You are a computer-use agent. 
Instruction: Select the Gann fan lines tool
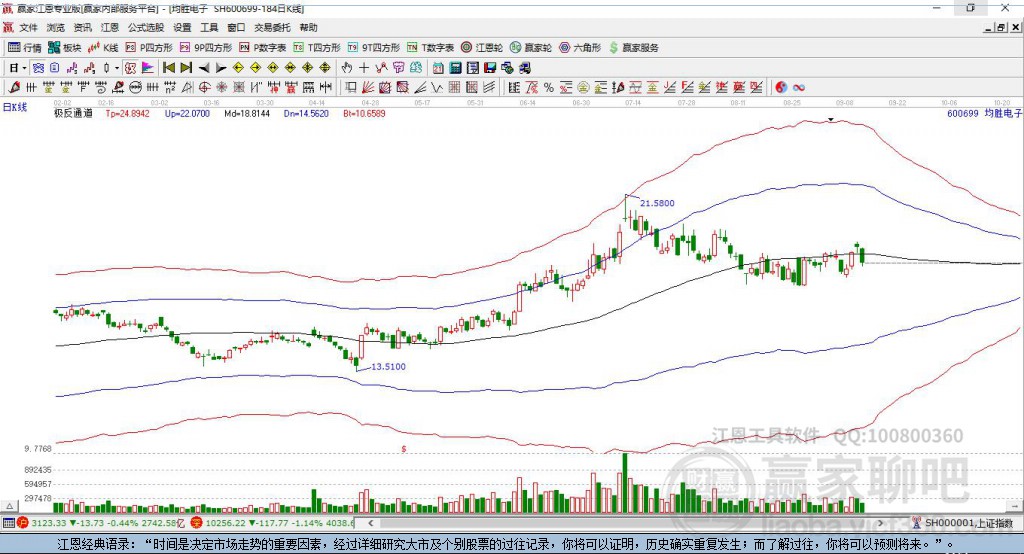(368, 87)
